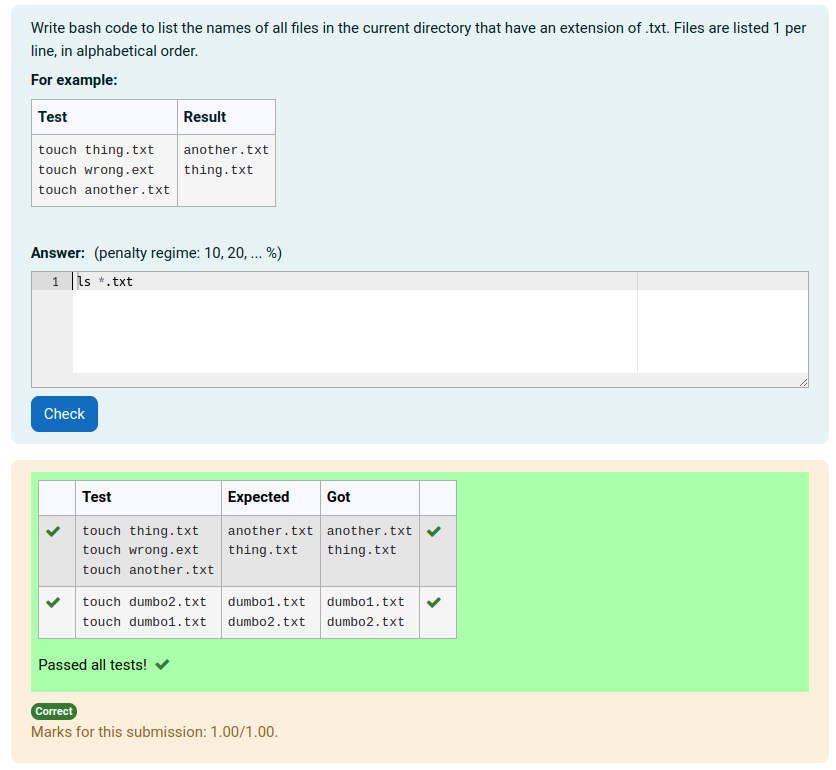This screenshot has width=836, height=770.
Task: Select the 'Expected' column header in the results table
Action: (258, 497)
